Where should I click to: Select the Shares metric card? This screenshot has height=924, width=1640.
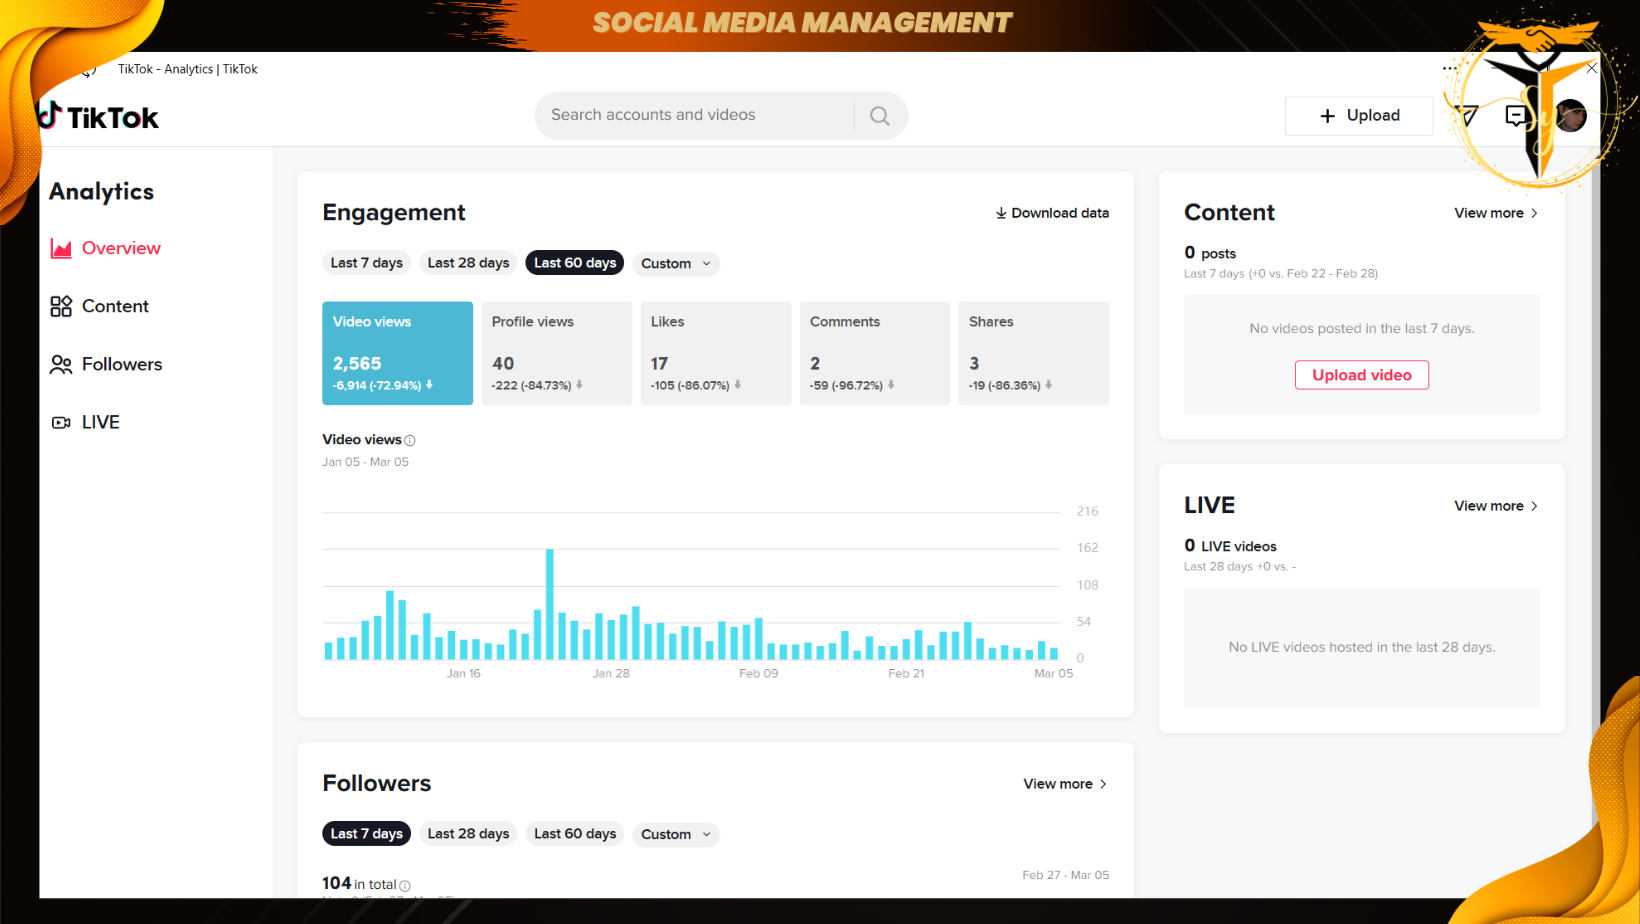(x=1034, y=353)
